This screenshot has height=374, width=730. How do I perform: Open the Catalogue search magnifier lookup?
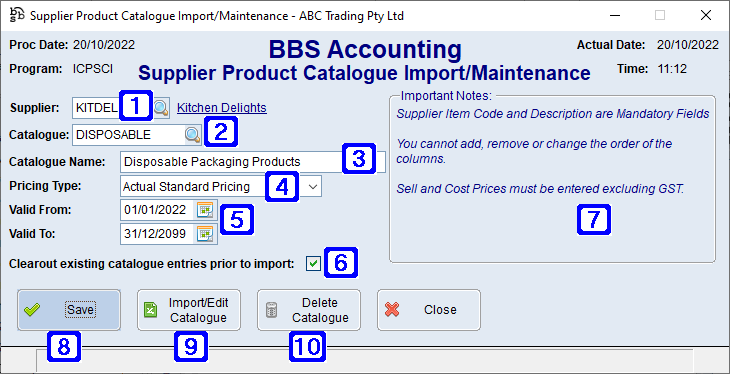point(192,135)
